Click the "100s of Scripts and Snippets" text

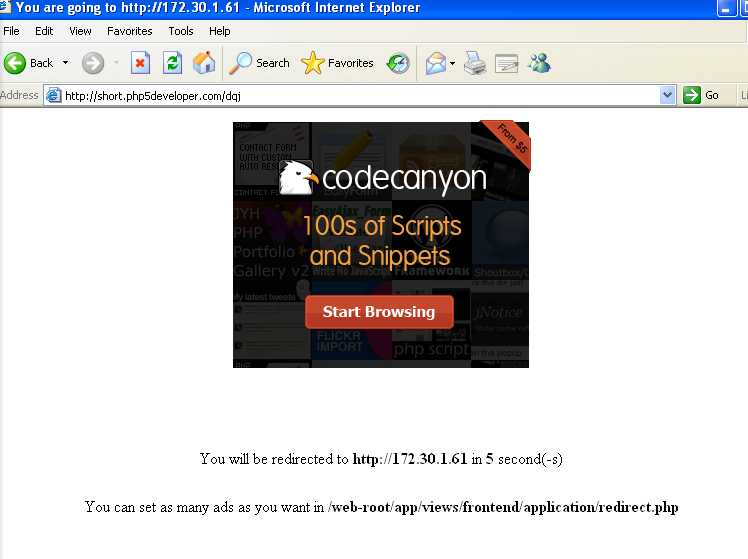[x=382, y=240]
